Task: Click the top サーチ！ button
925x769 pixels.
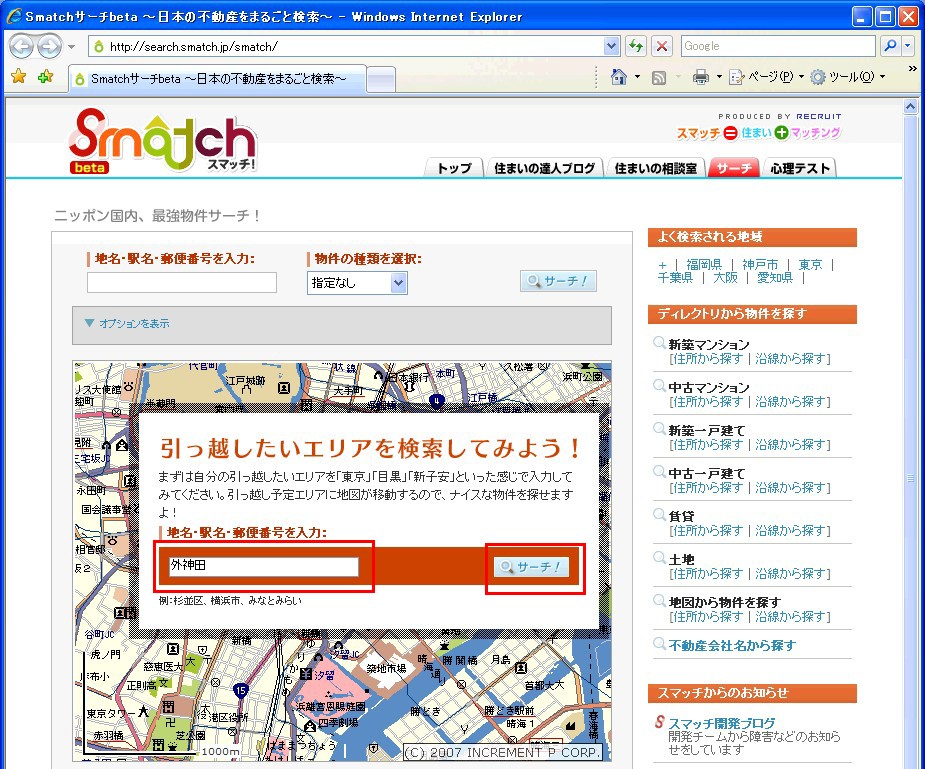Action: pyautogui.click(x=558, y=281)
